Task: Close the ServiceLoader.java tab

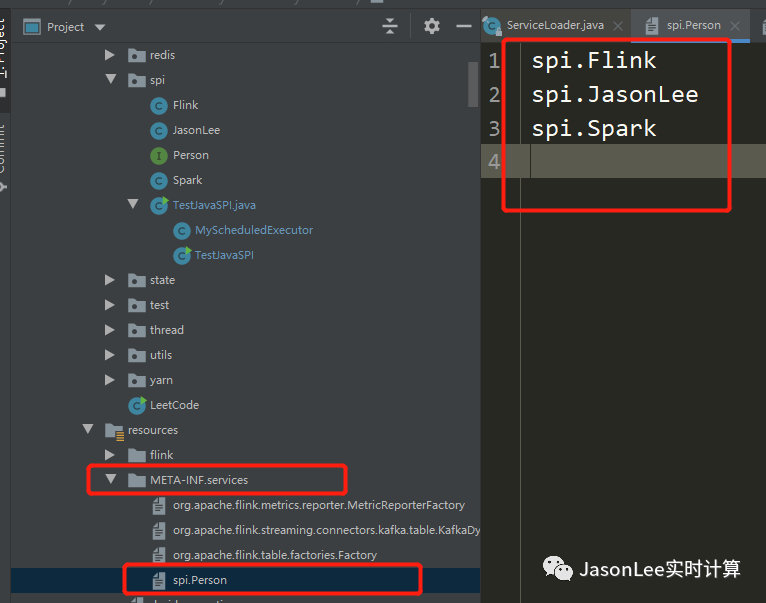Action: (618, 26)
